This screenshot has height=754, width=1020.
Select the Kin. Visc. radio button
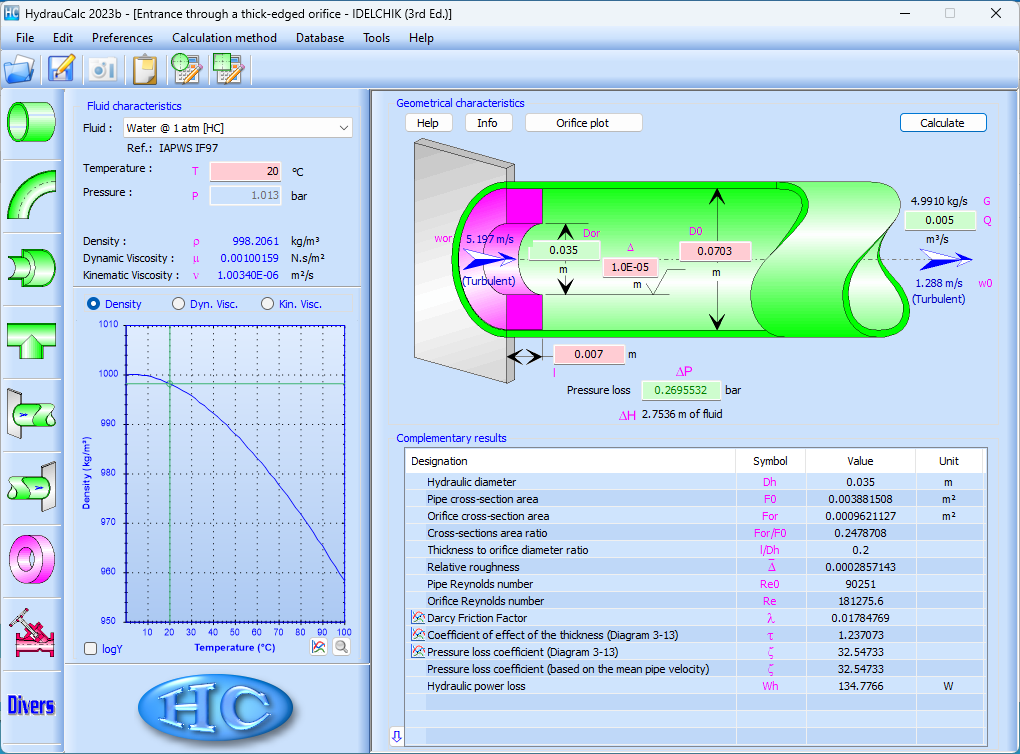tap(267, 304)
